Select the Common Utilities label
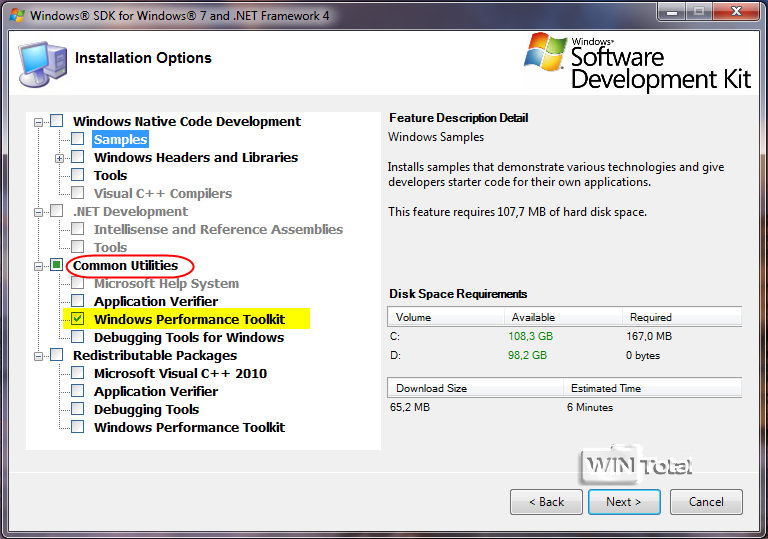Viewport: 768px width, 539px height. click(125, 265)
